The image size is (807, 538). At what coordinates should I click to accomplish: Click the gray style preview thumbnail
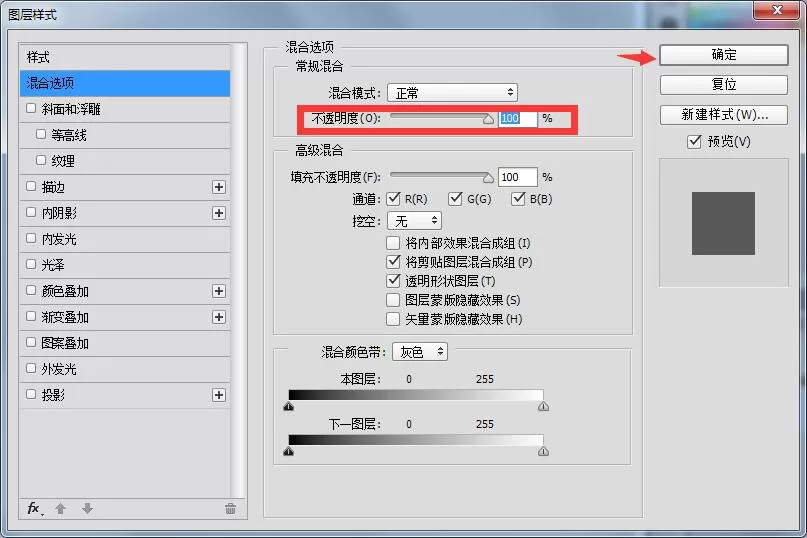[x=723, y=223]
